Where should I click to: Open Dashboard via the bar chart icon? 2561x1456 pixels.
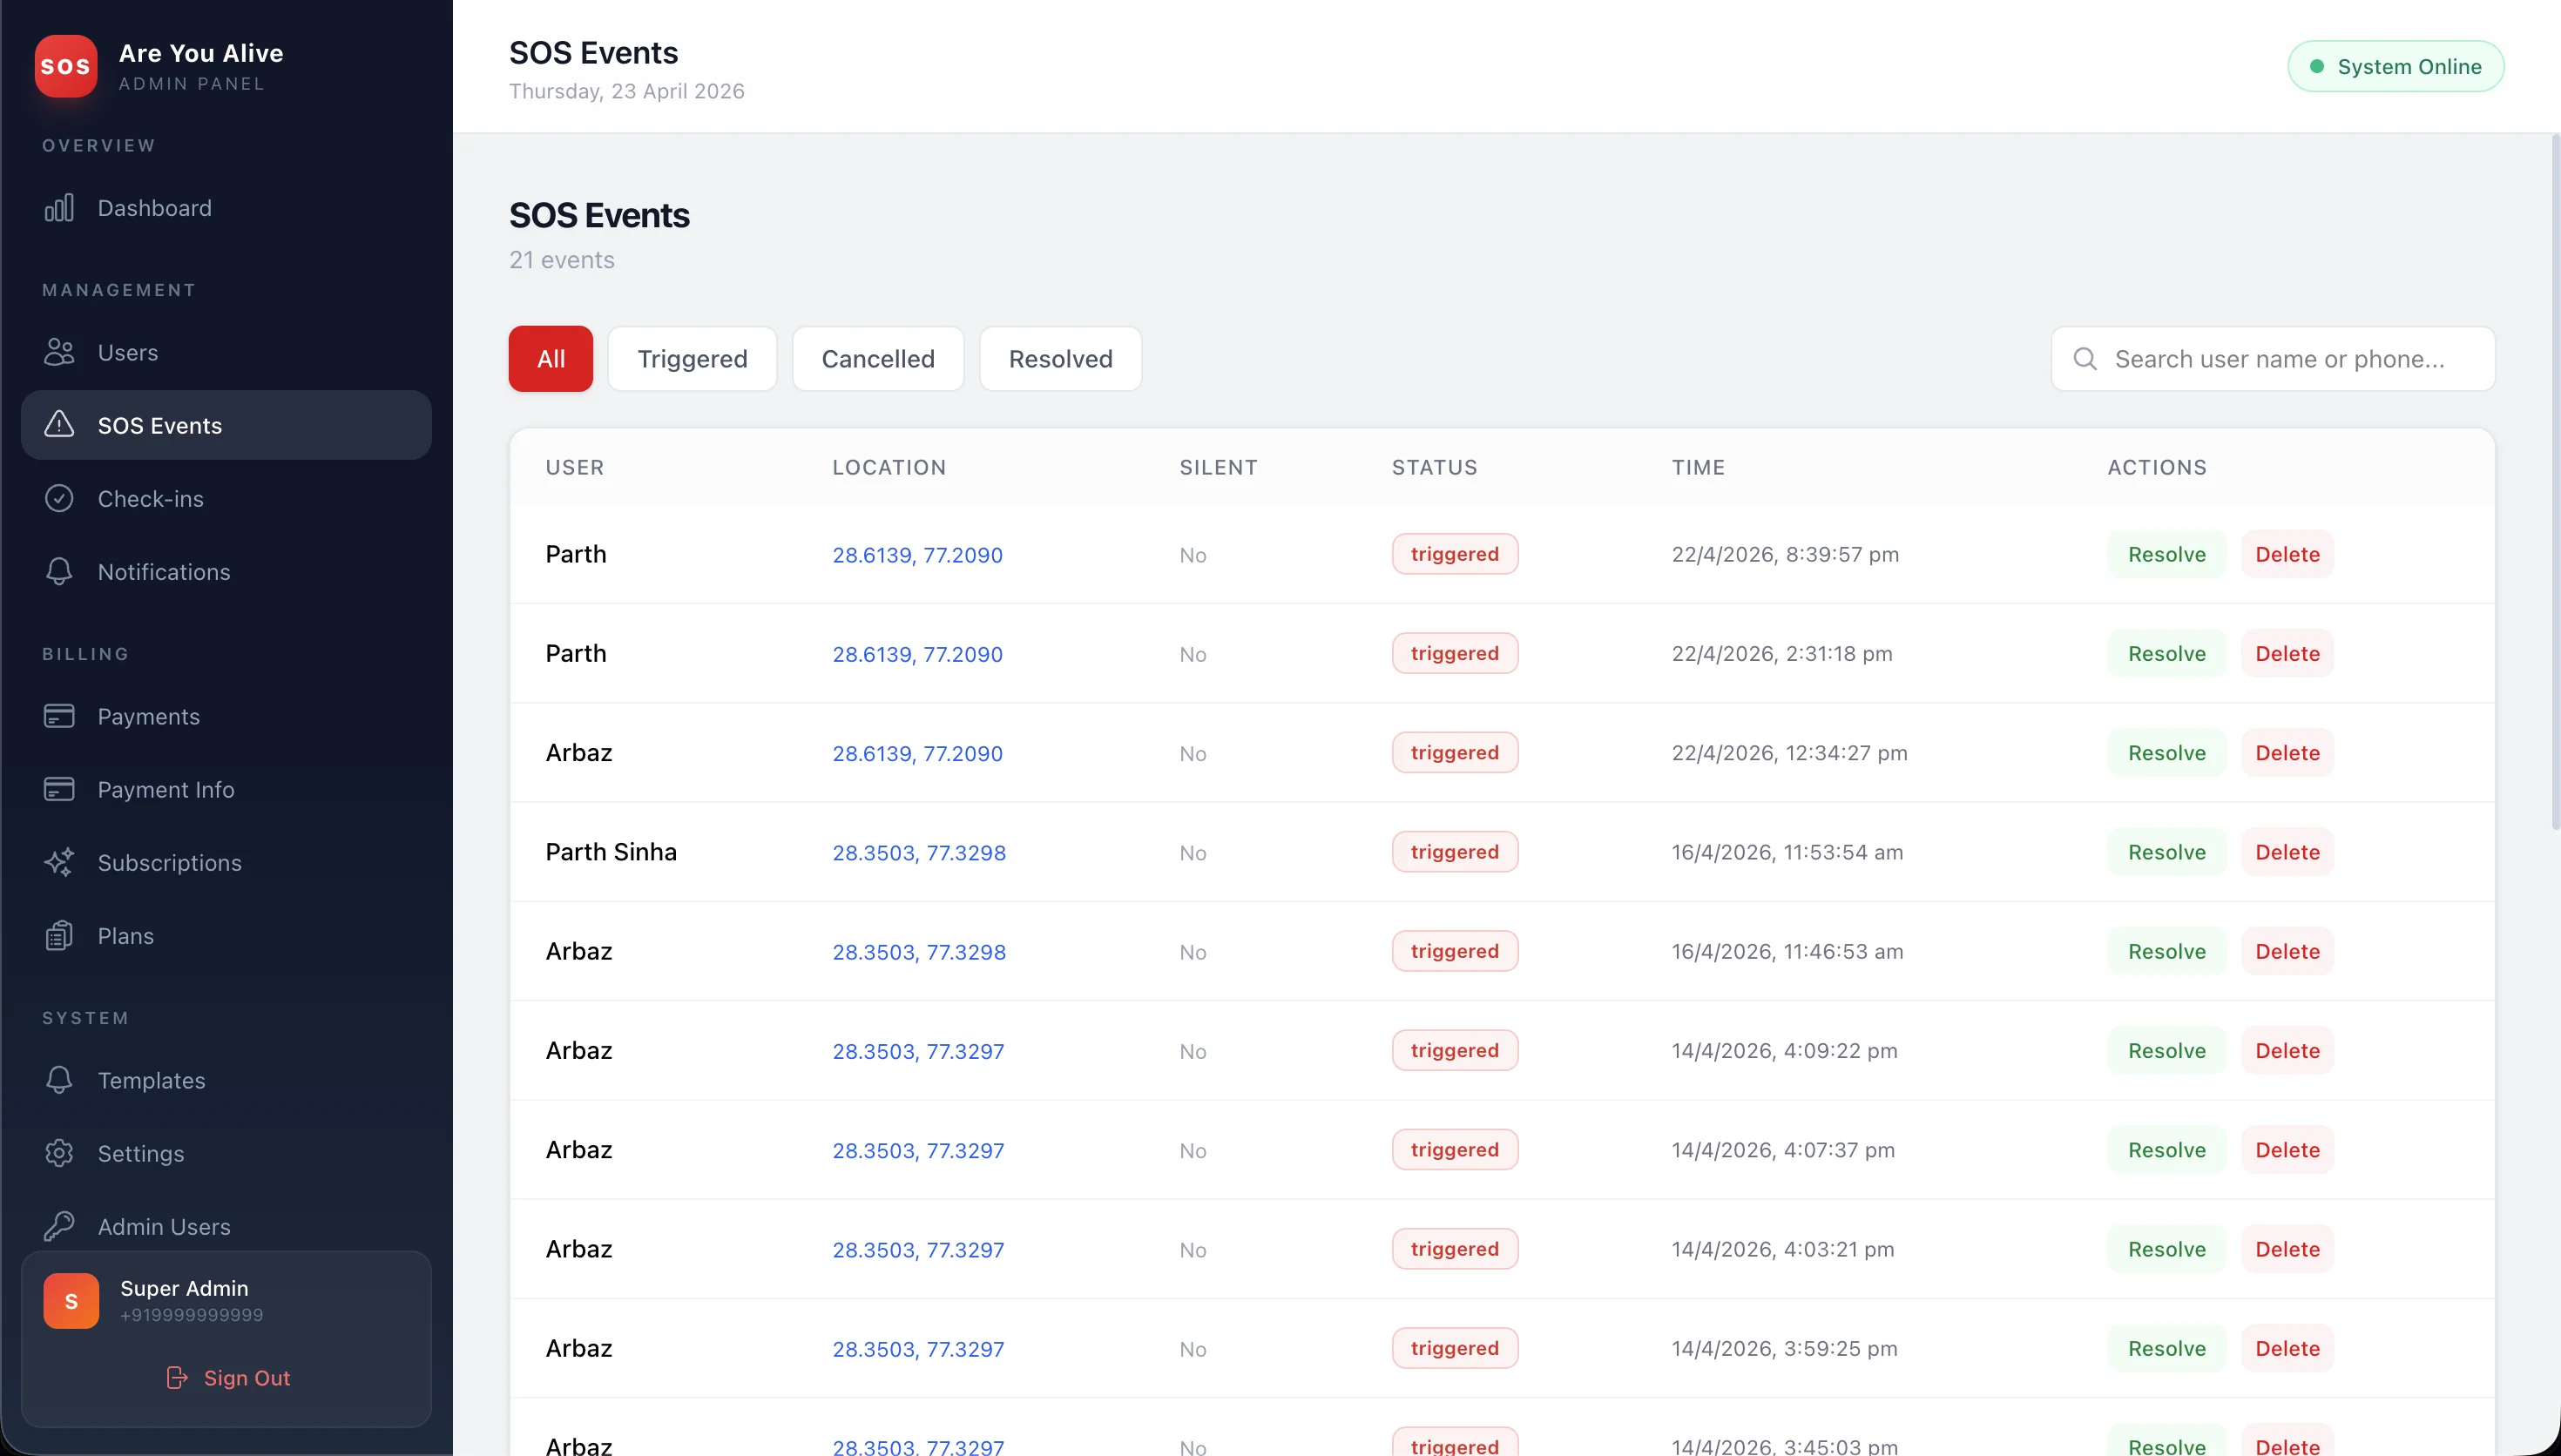point(58,208)
